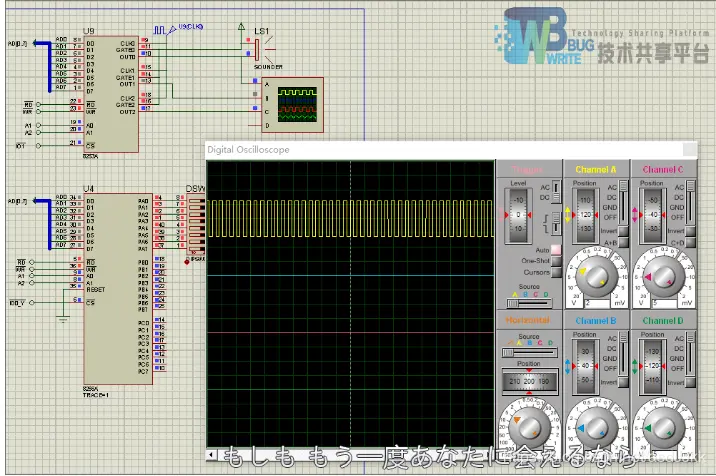Select the U9 8253A timer chip

click(111, 94)
